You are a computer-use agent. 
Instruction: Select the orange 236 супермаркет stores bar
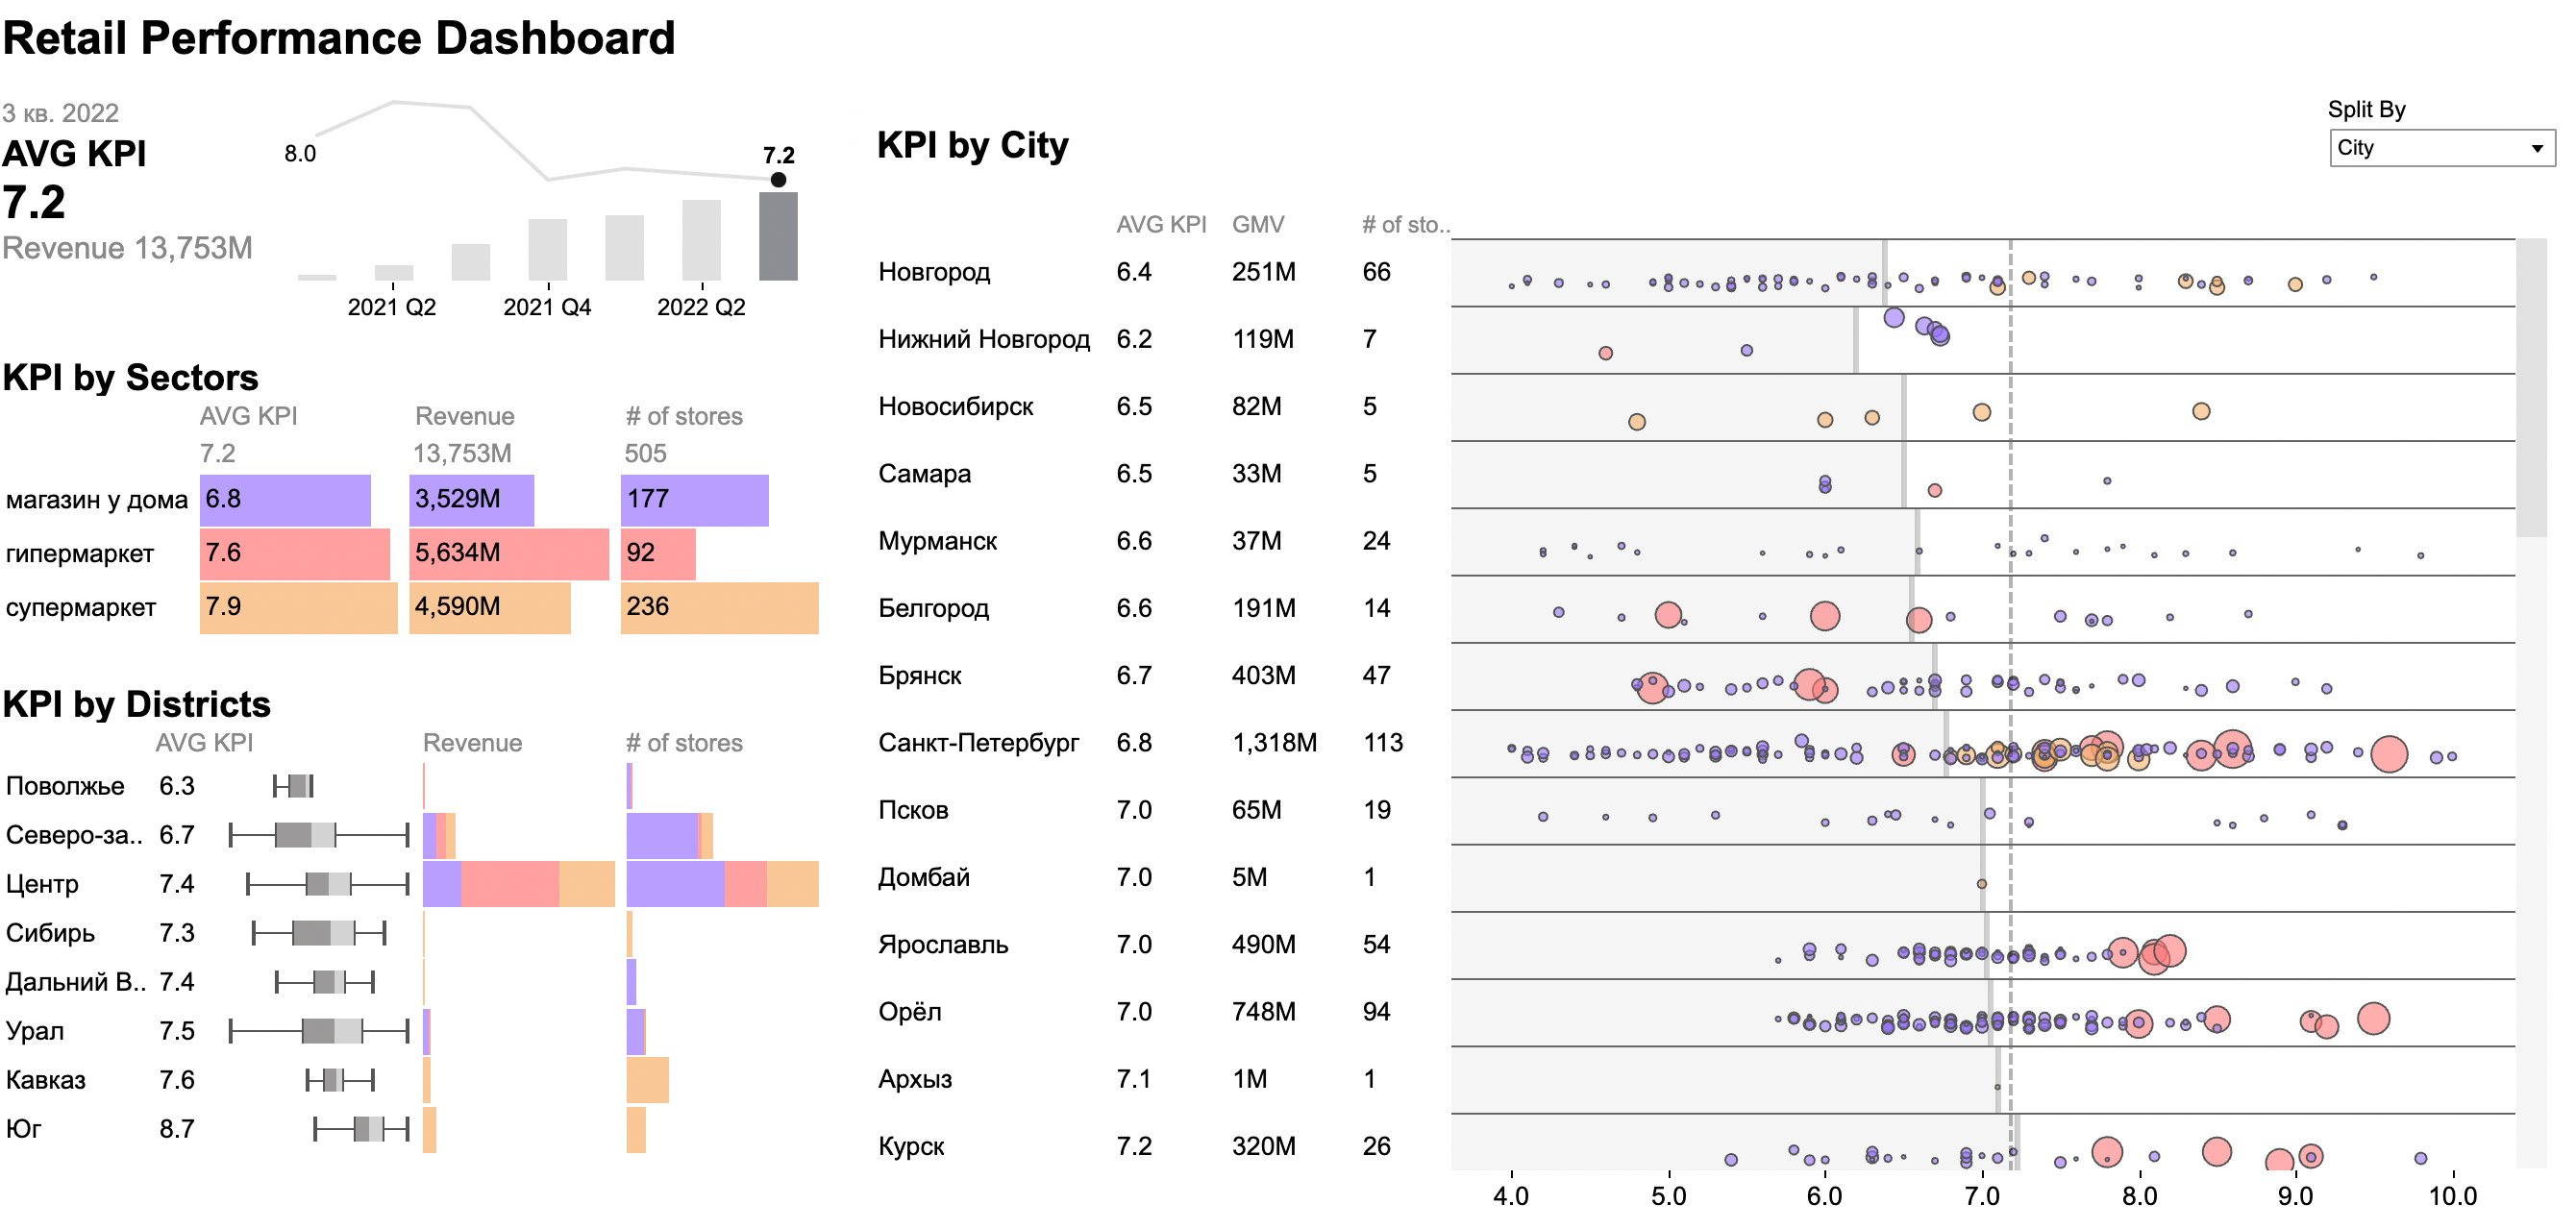tap(720, 608)
